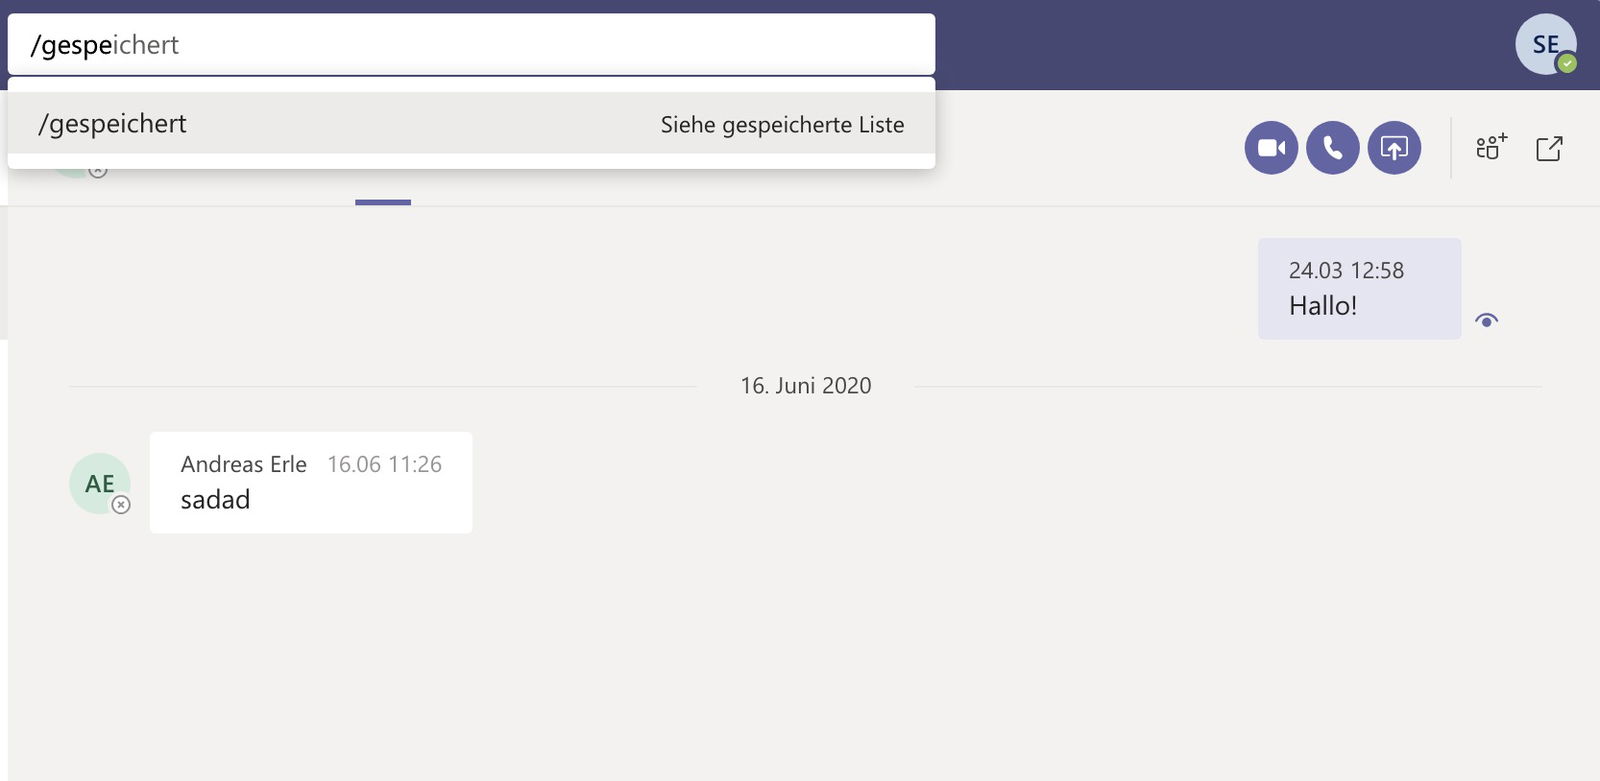Image resolution: width=1600 pixels, height=781 pixels.
Task: Click the 'sadad' message text
Action: point(215,500)
